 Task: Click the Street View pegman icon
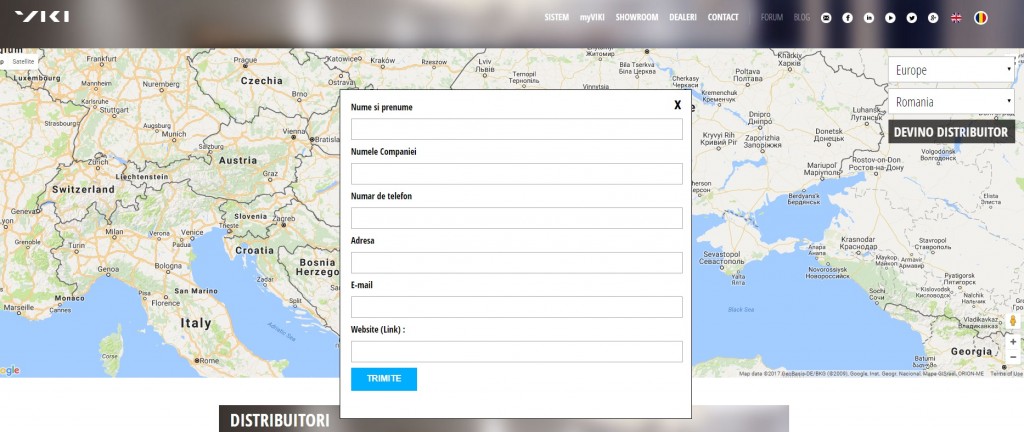(1012, 322)
